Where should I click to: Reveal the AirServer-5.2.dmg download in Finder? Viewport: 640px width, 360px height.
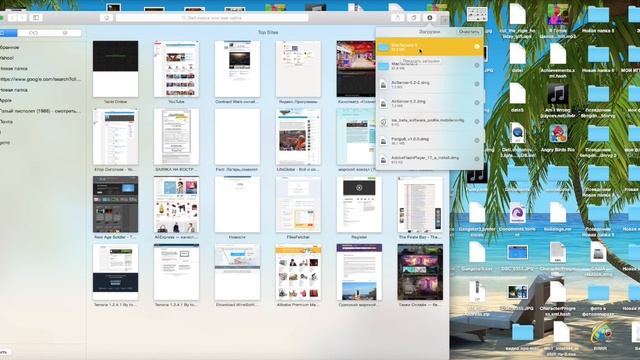click(x=476, y=103)
